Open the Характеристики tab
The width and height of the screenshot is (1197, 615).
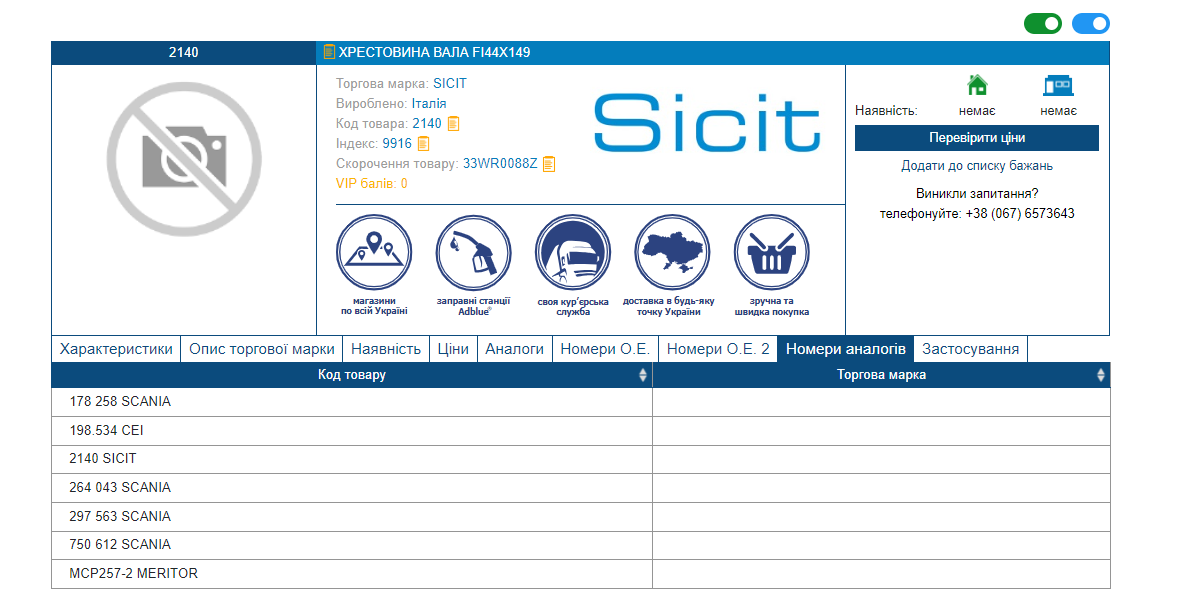116,349
